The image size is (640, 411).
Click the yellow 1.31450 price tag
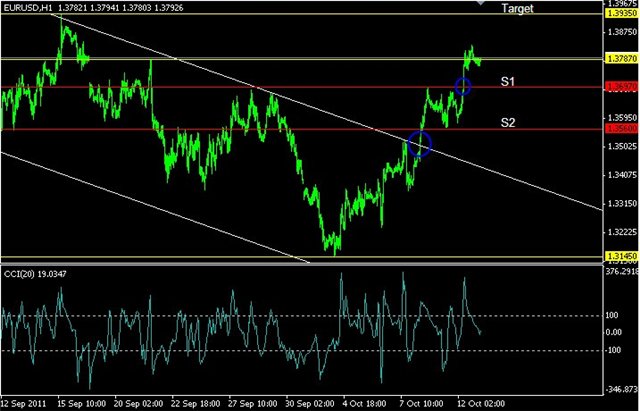coord(621,256)
